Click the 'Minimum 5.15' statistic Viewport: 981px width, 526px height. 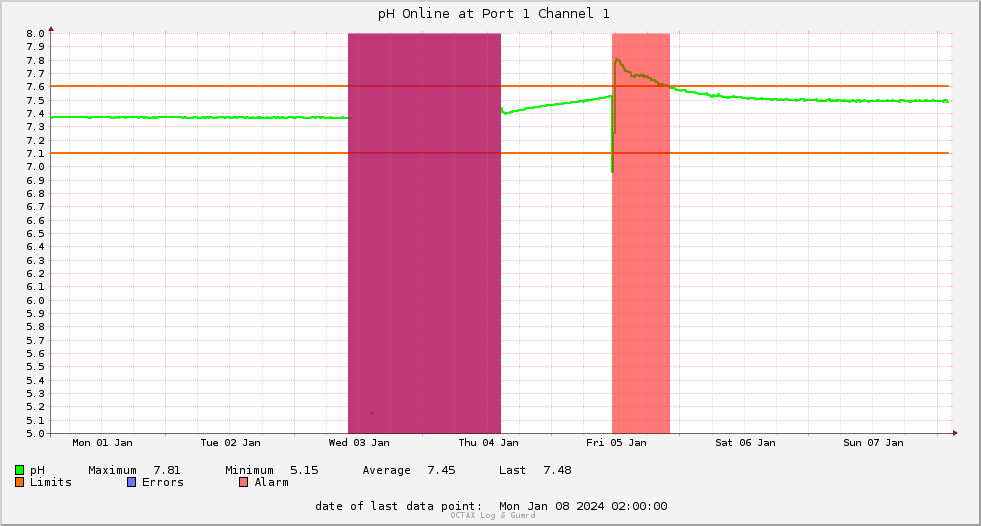272,470
